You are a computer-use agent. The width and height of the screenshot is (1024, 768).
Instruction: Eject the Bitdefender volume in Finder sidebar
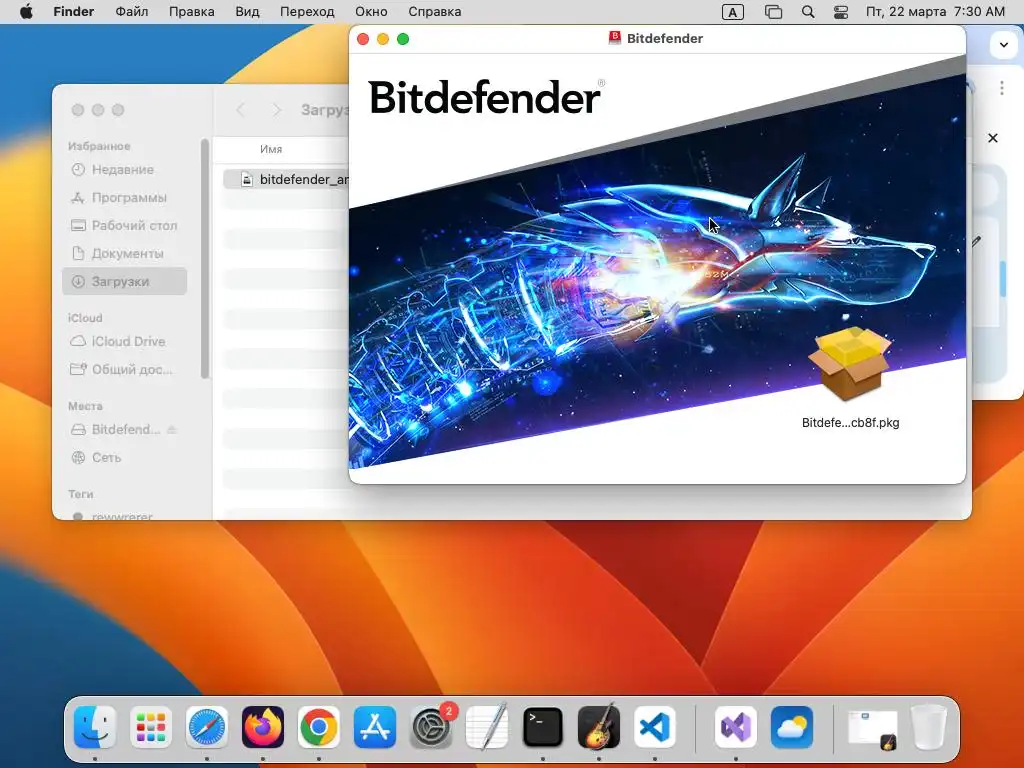pos(172,430)
